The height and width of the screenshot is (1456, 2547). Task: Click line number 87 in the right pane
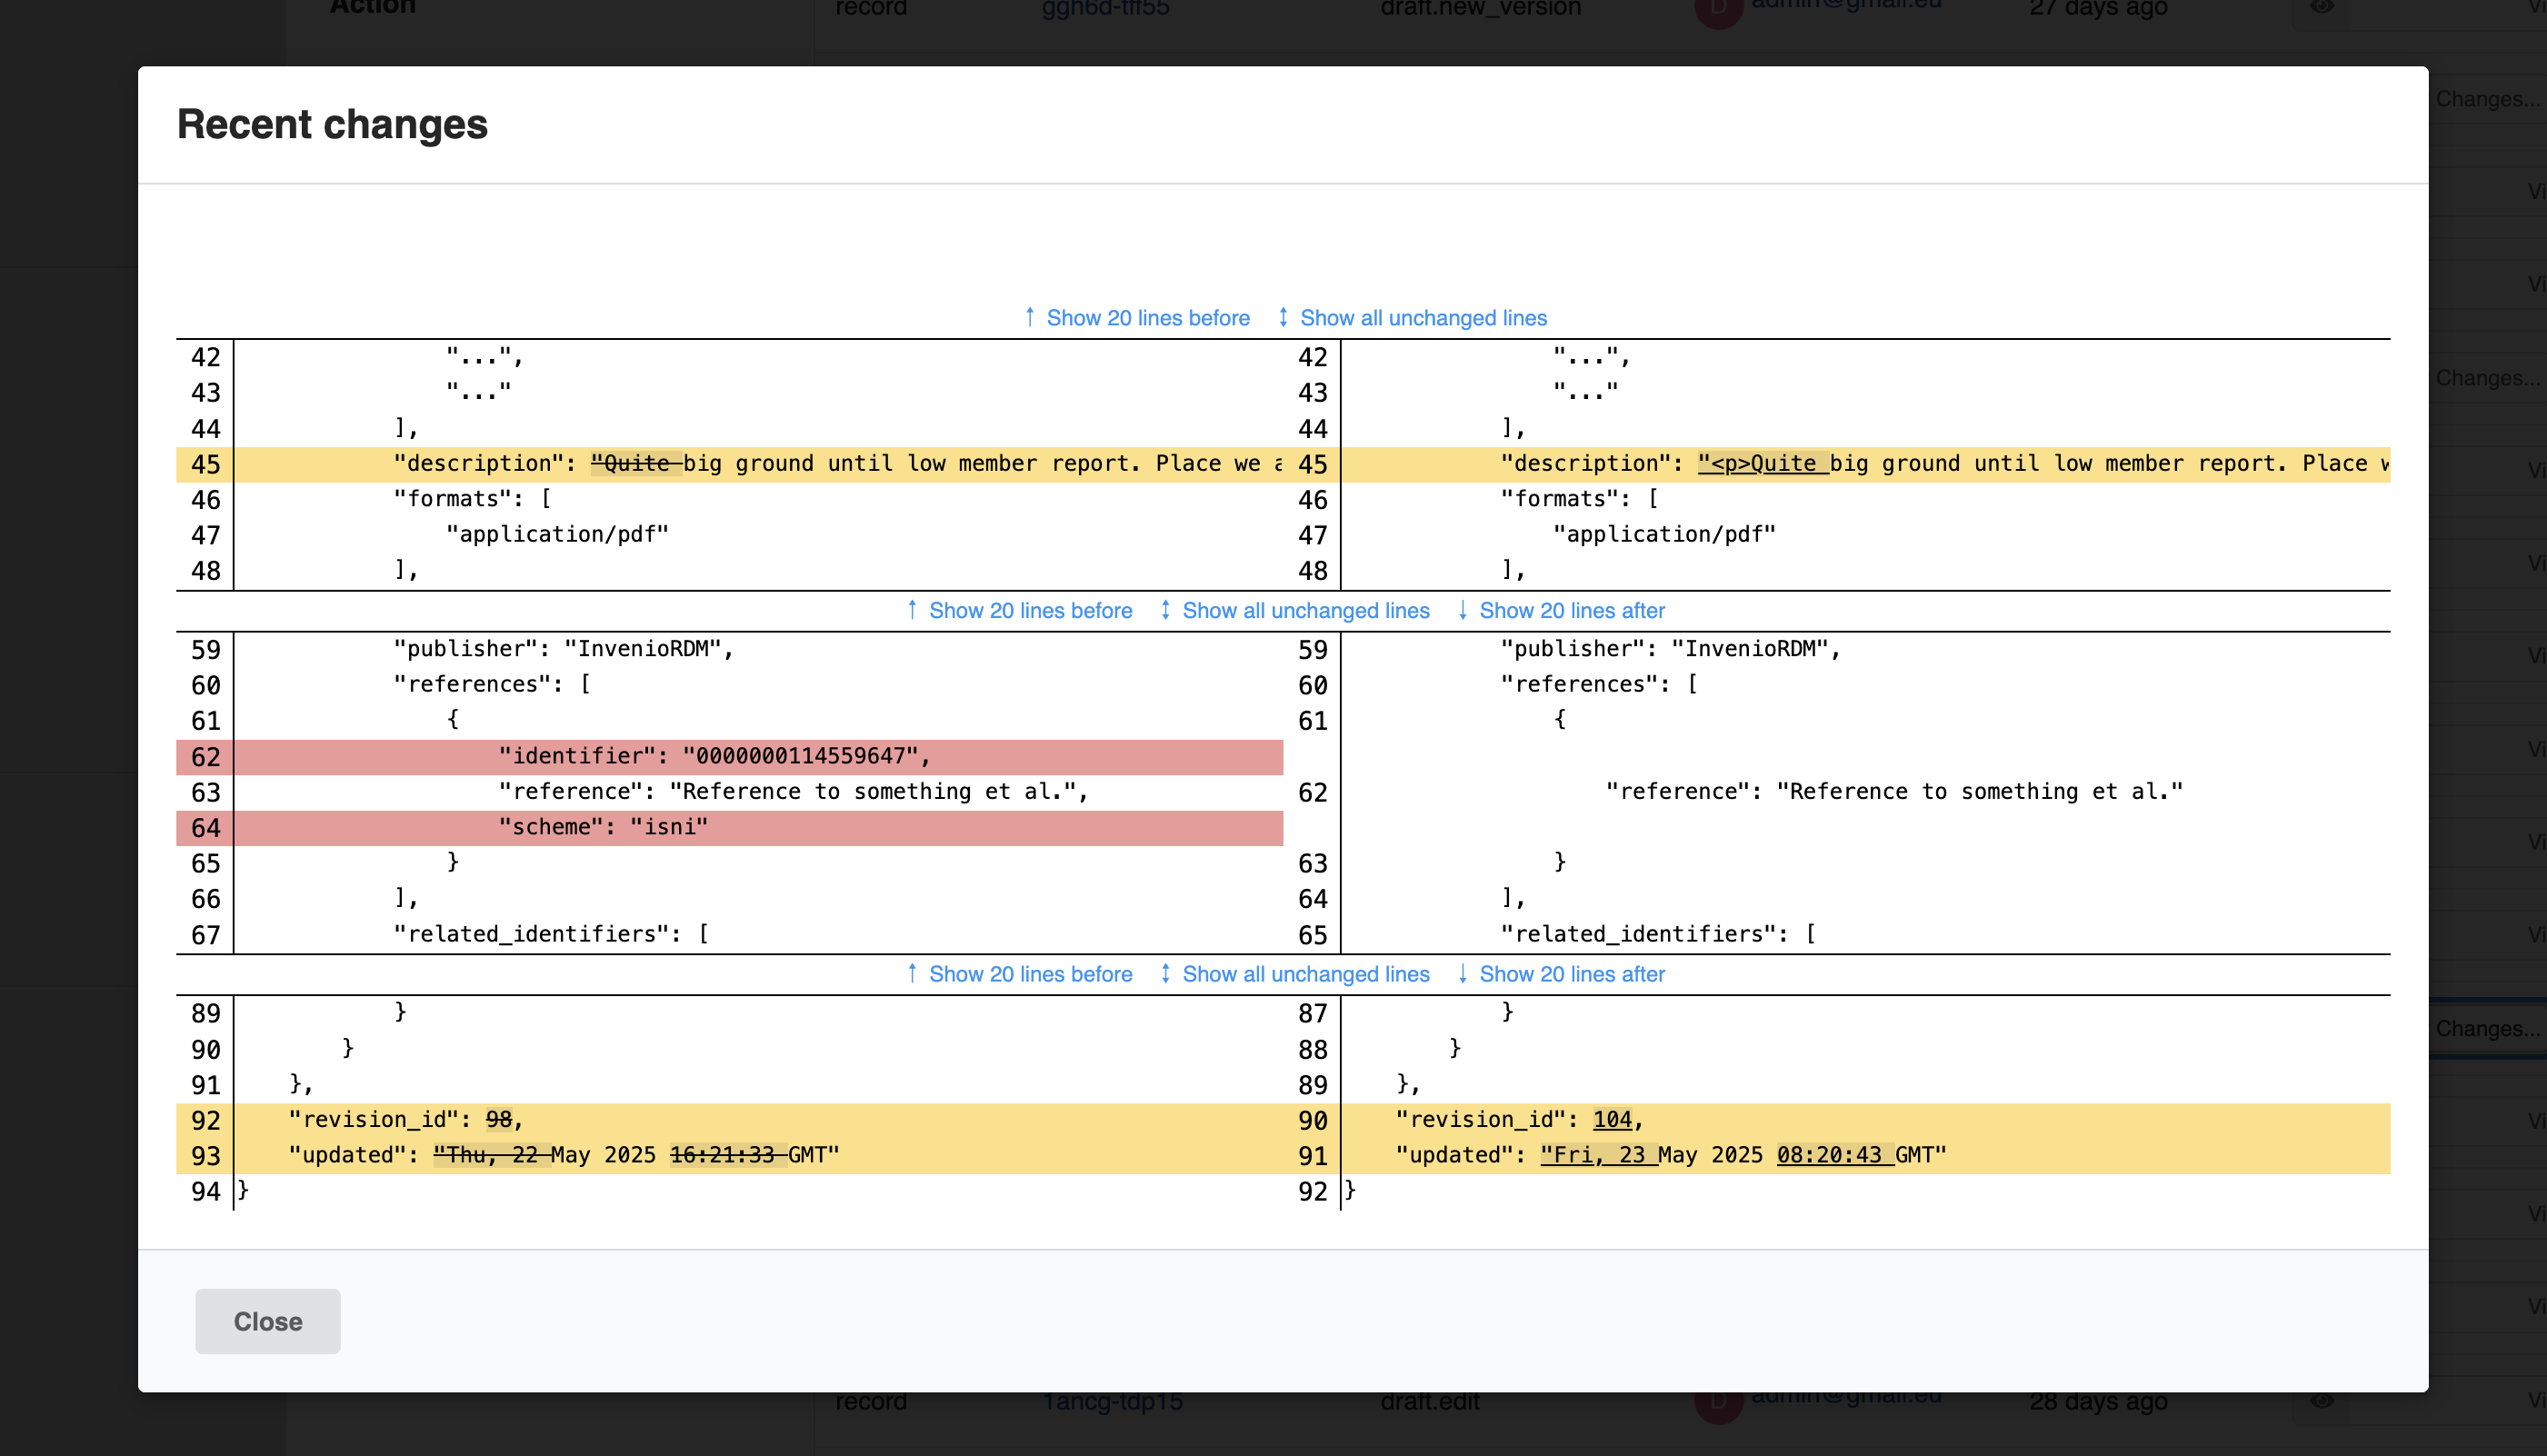[1312, 1014]
